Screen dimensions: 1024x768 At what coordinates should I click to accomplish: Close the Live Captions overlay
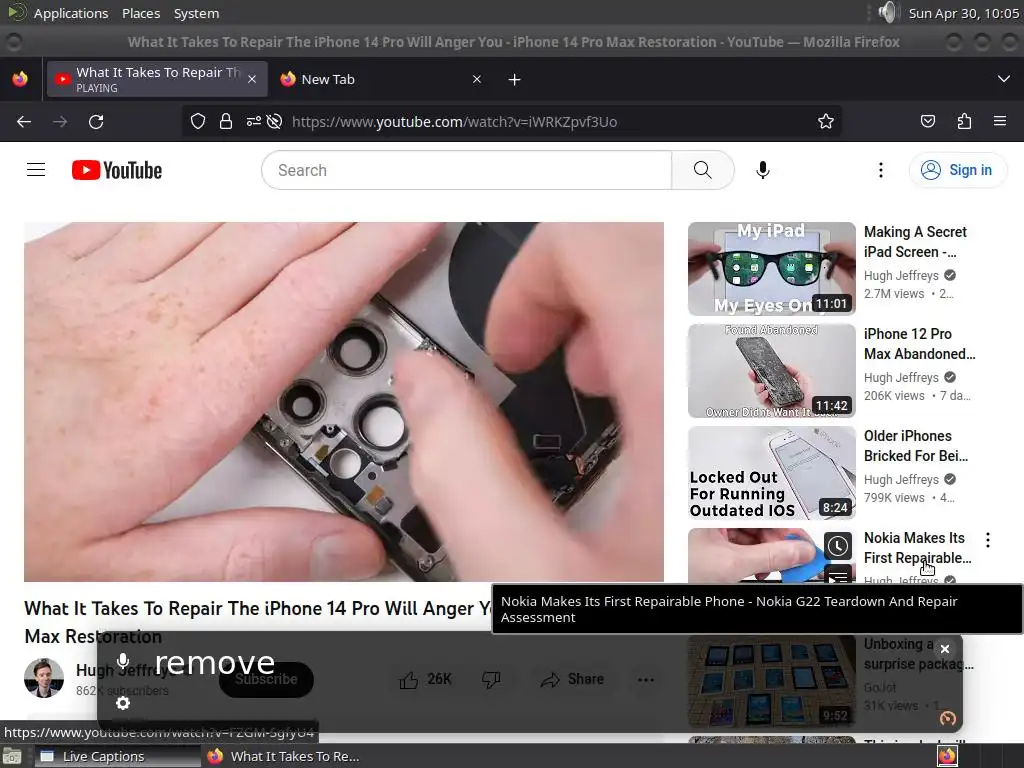tap(944, 649)
